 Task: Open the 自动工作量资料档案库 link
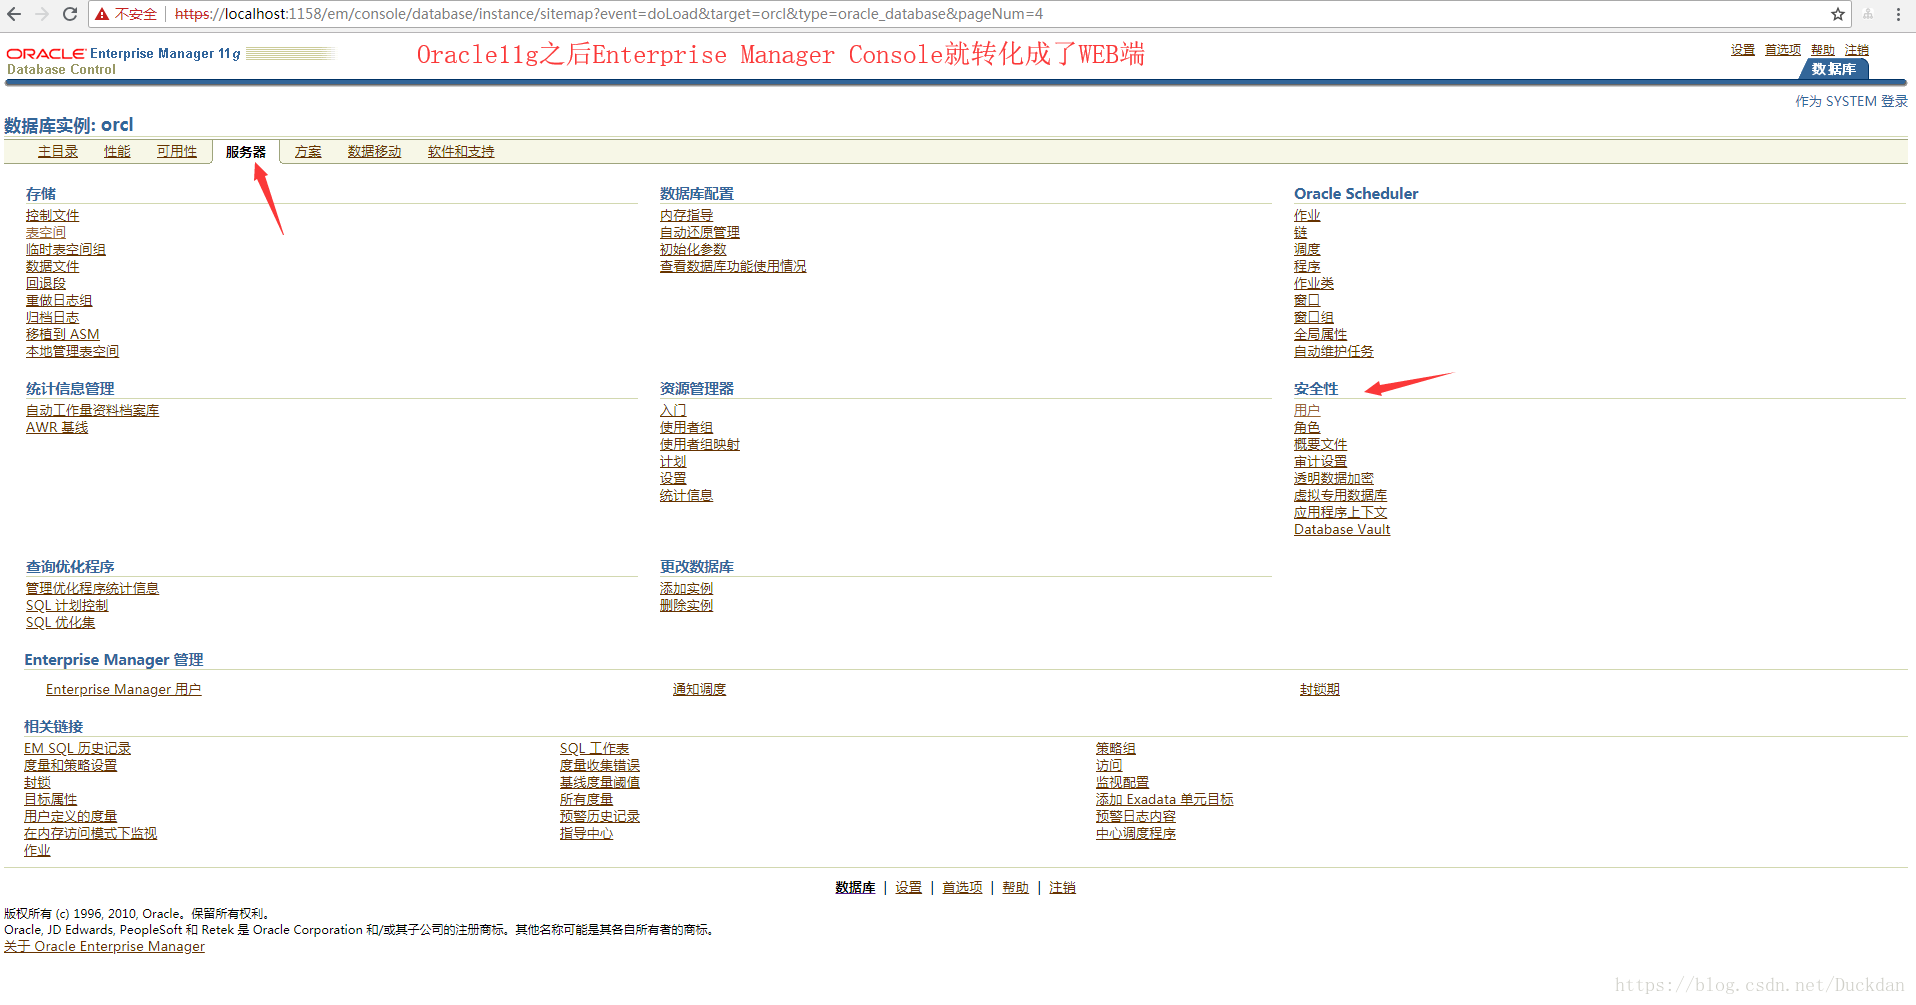[93, 411]
